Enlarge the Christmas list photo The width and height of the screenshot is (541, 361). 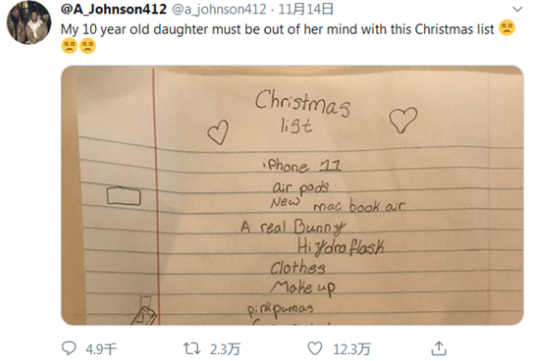click(292, 195)
